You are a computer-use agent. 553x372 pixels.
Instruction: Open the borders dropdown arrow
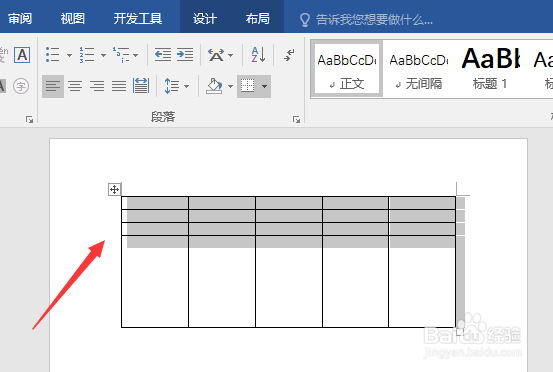coord(265,86)
